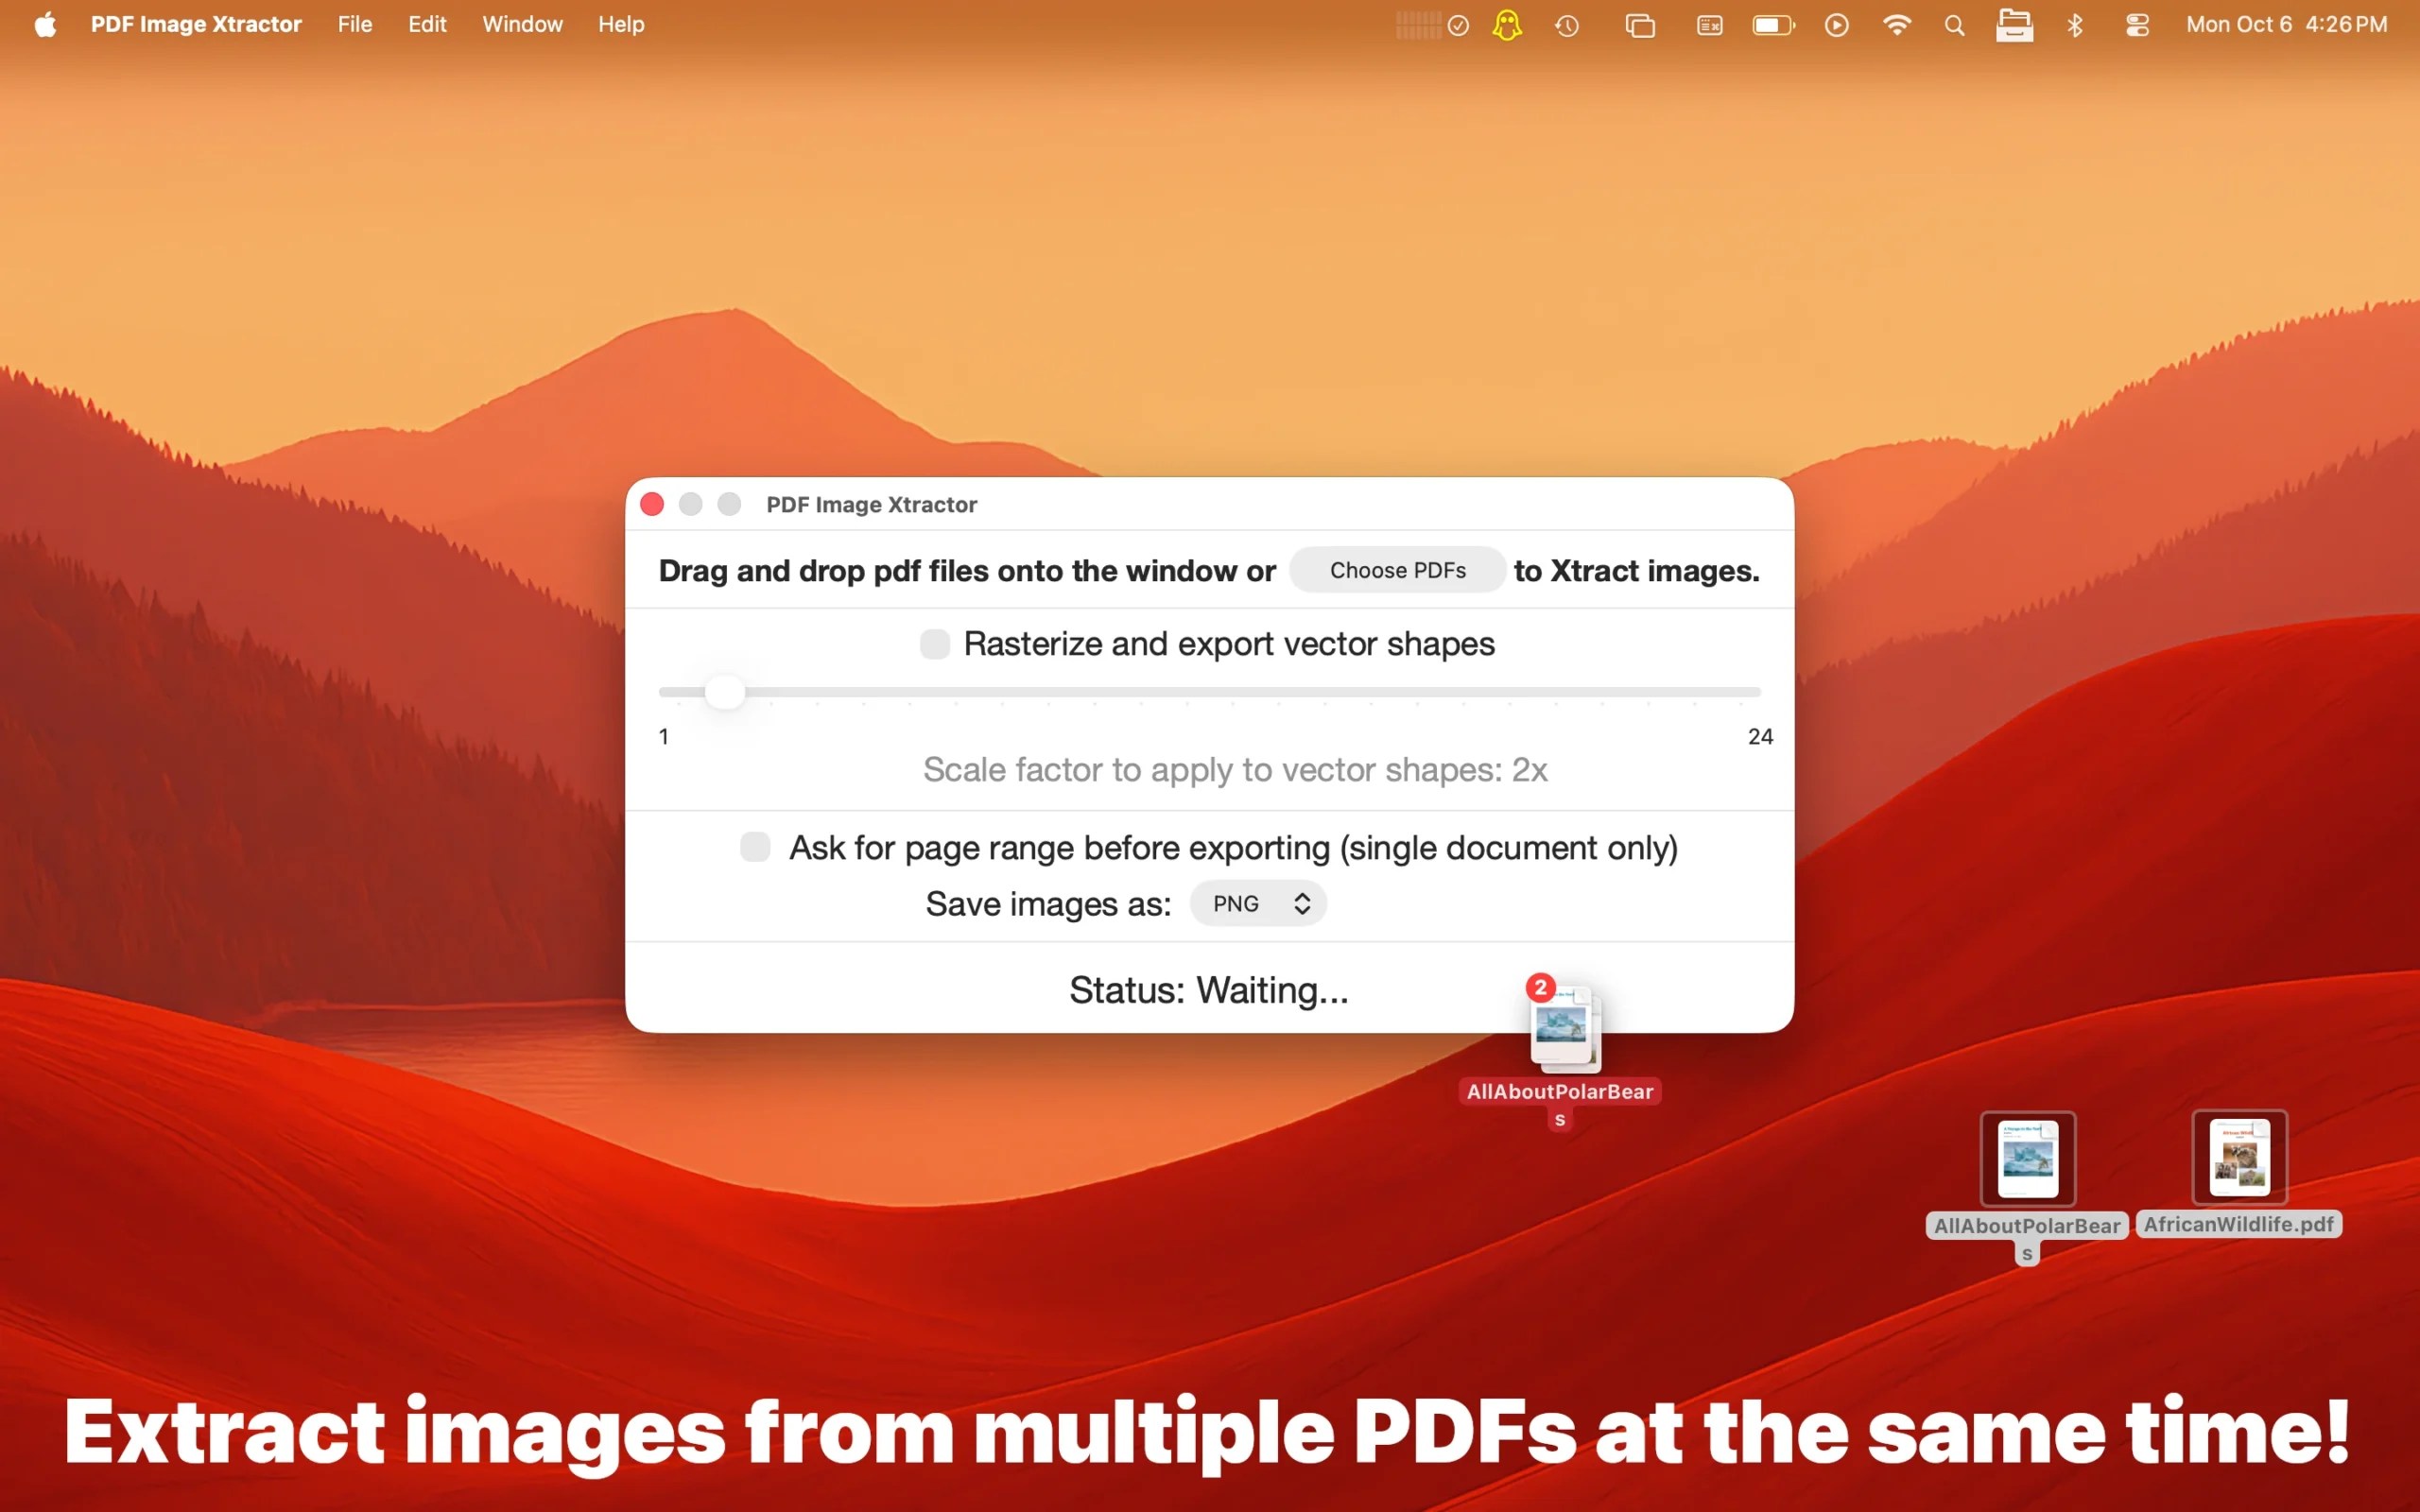
Task: Open Control Center from the menu bar
Action: [x=2138, y=24]
